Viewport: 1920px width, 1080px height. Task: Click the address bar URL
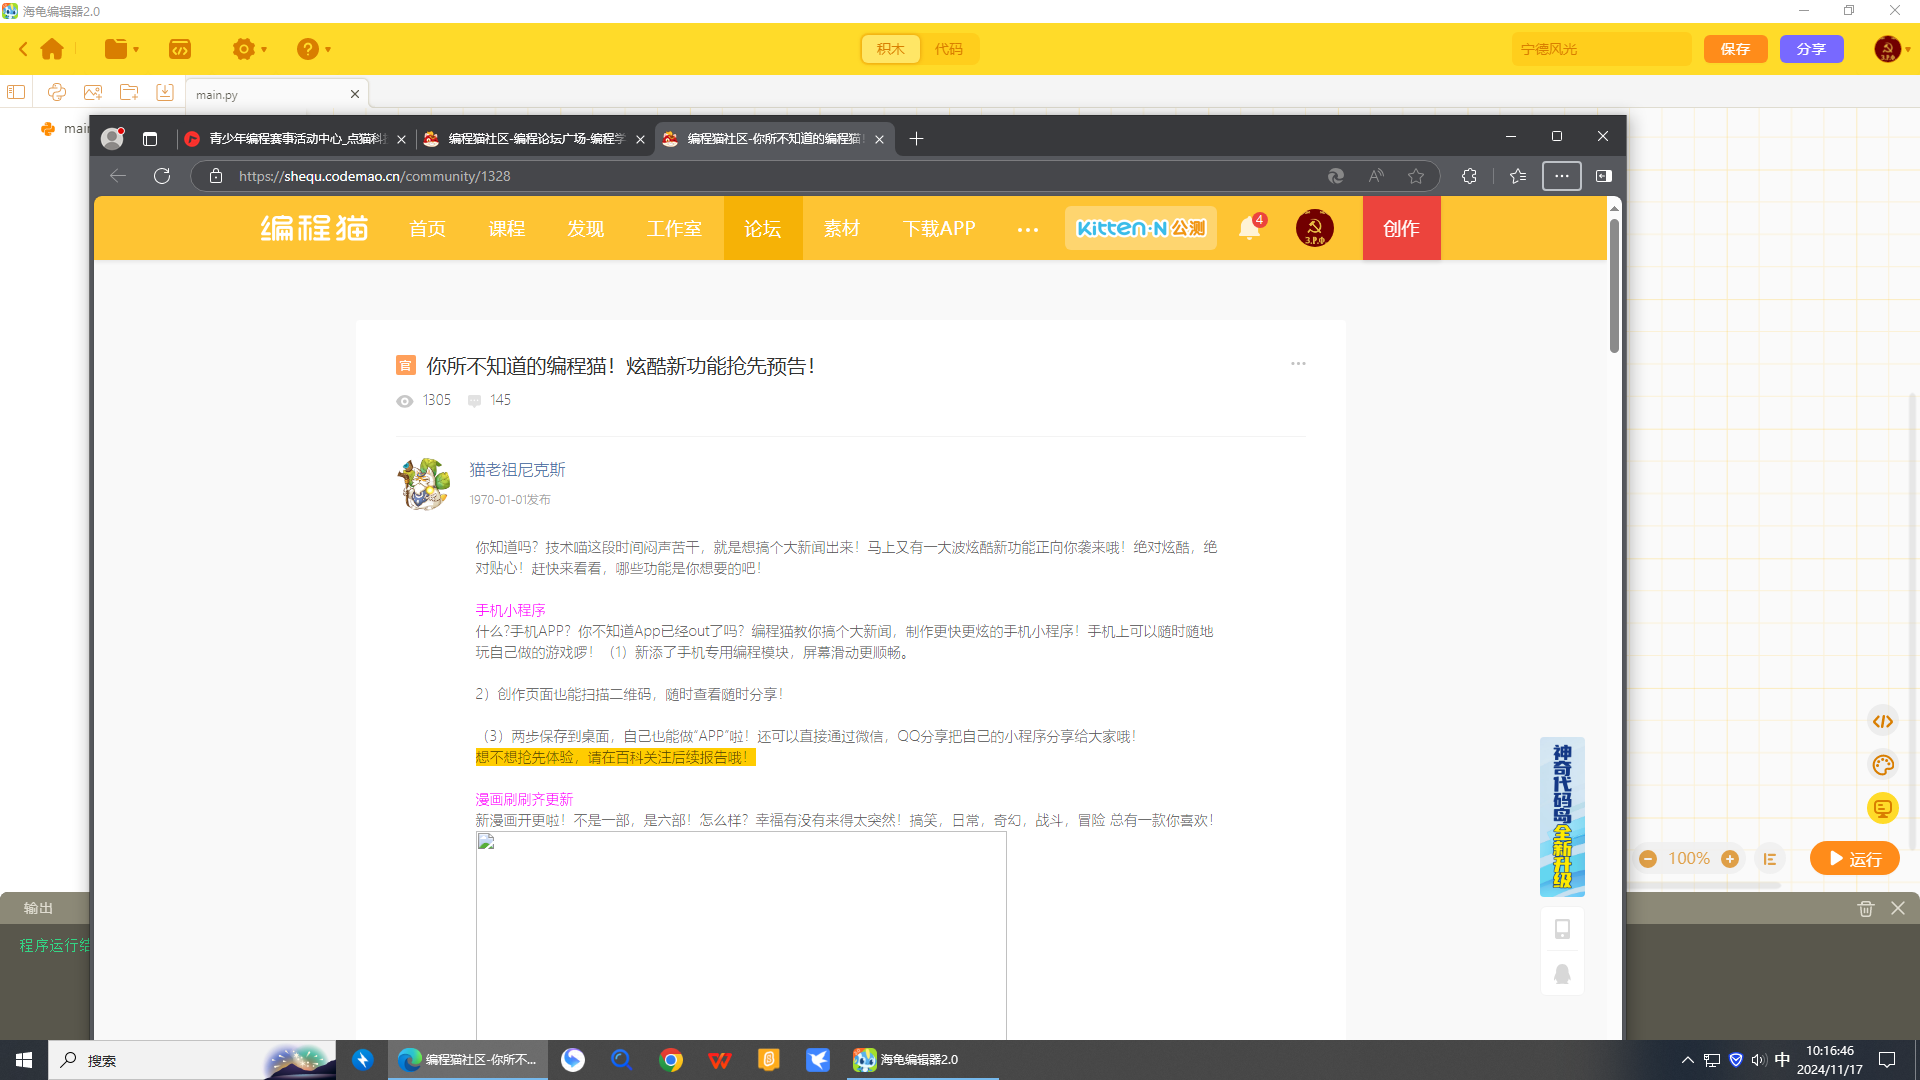click(374, 176)
